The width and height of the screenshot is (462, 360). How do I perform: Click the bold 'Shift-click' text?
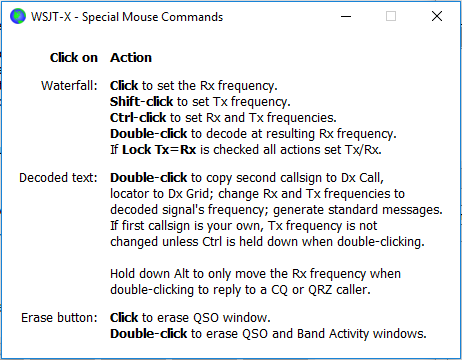[x=142, y=102]
